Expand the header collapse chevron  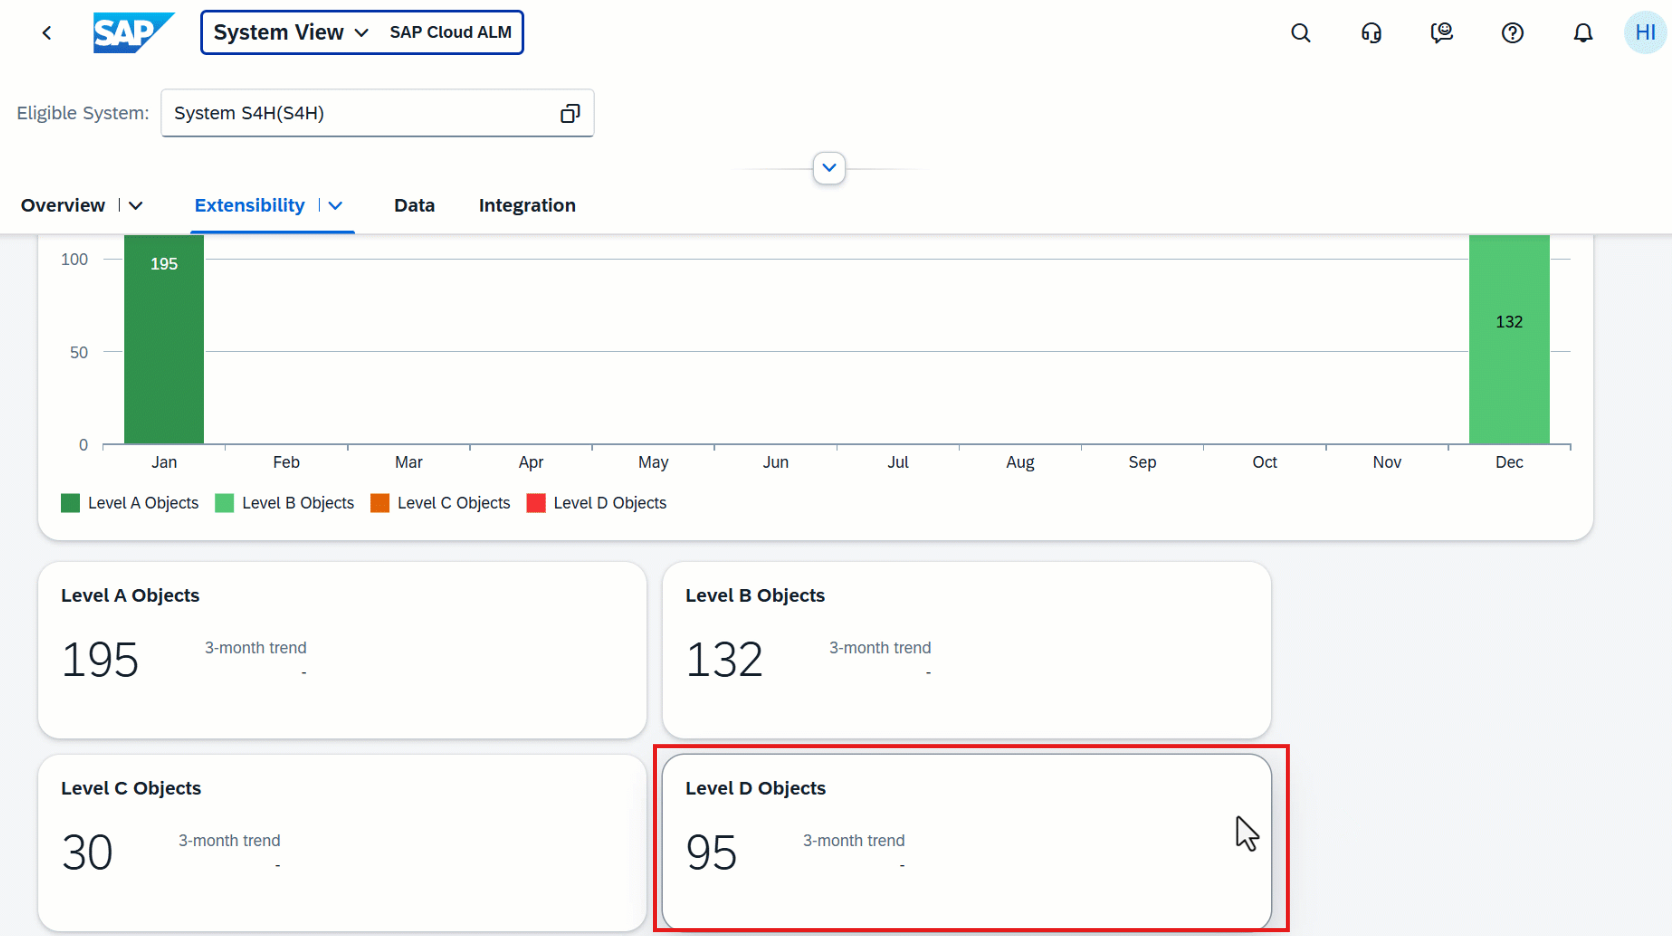tap(829, 168)
